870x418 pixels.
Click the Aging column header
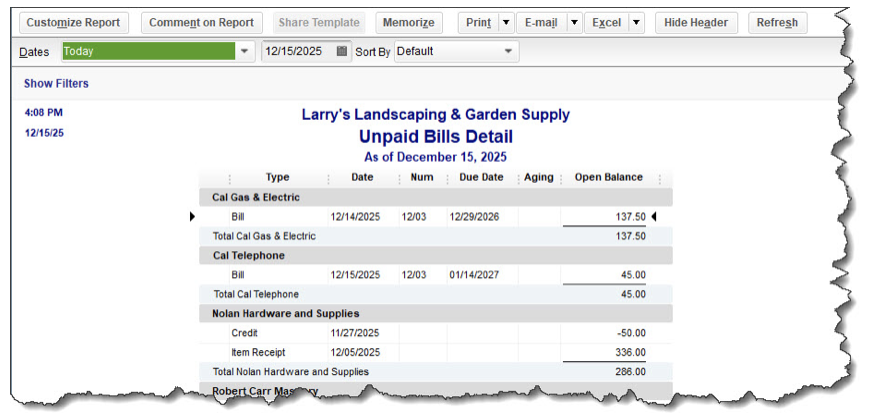(538, 178)
